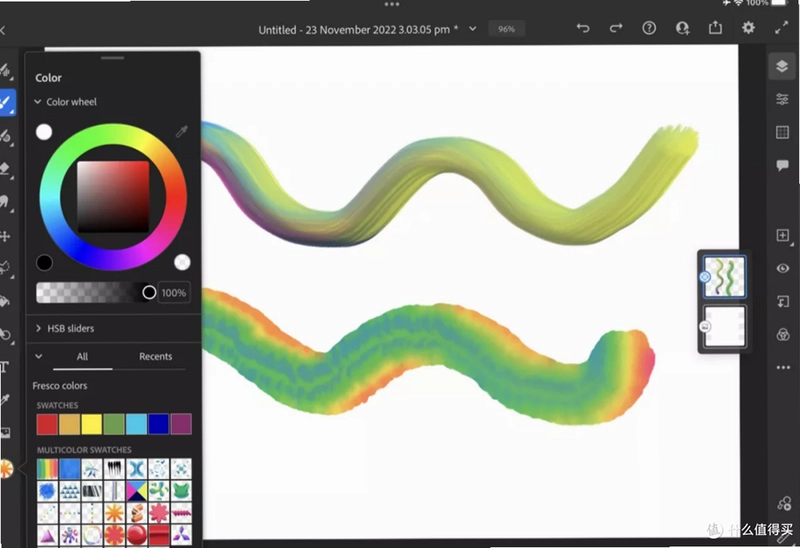This screenshot has height=548, width=800.
Task: Click the opacity 100% value field
Action: [173, 293]
